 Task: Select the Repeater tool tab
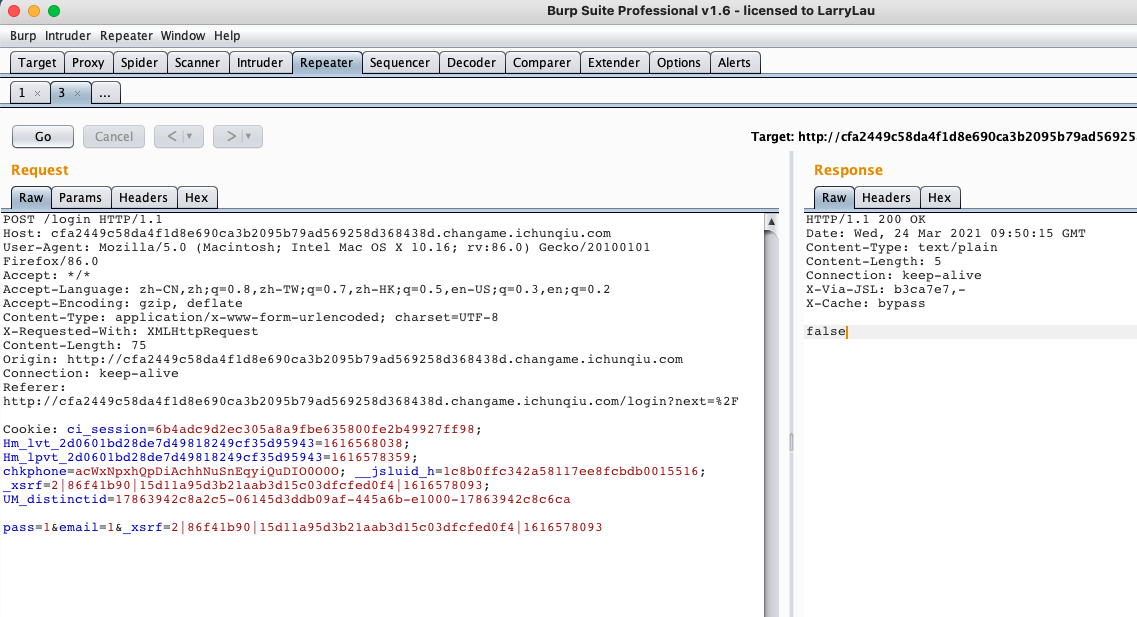coord(326,62)
